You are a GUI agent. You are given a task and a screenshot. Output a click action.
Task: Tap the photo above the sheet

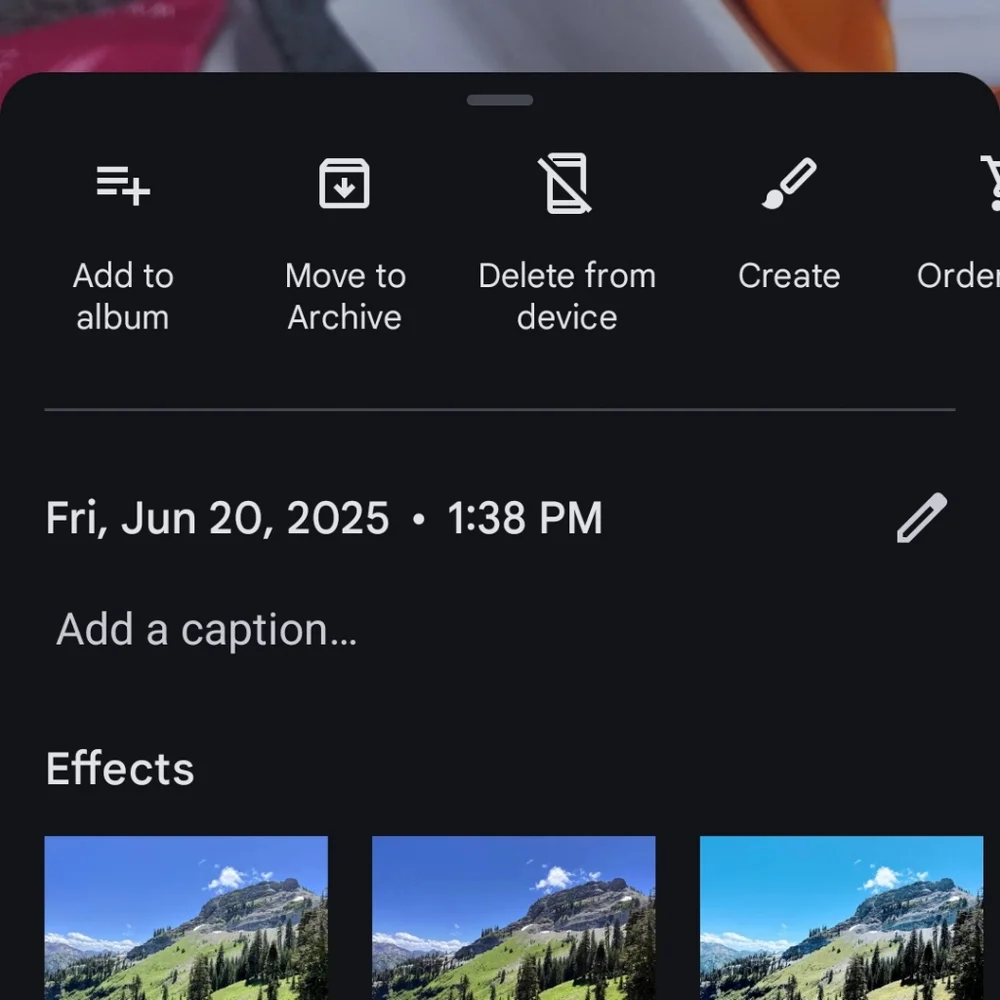coord(500,33)
